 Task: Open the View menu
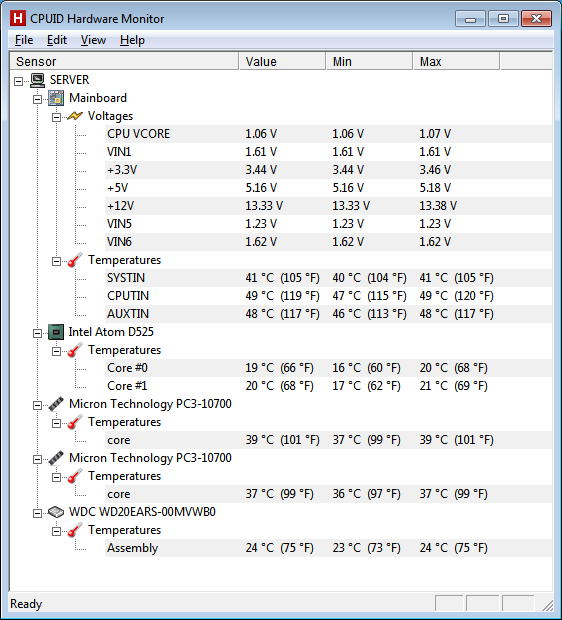click(93, 40)
